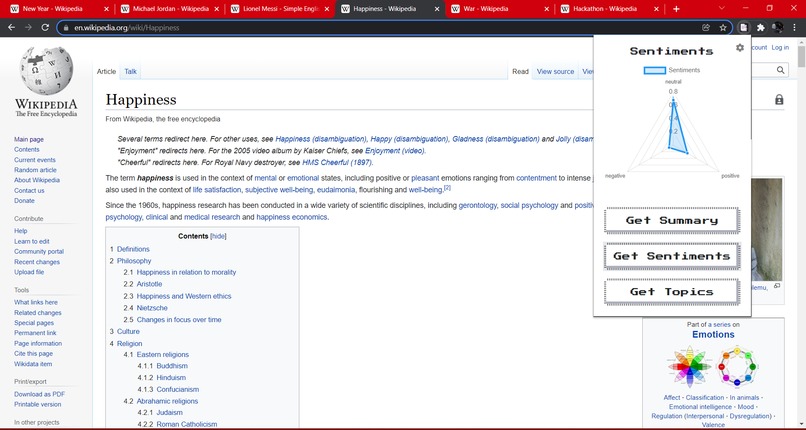806x430 pixels.
Task: Open the View source tab
Action: (x=555, y=71)
